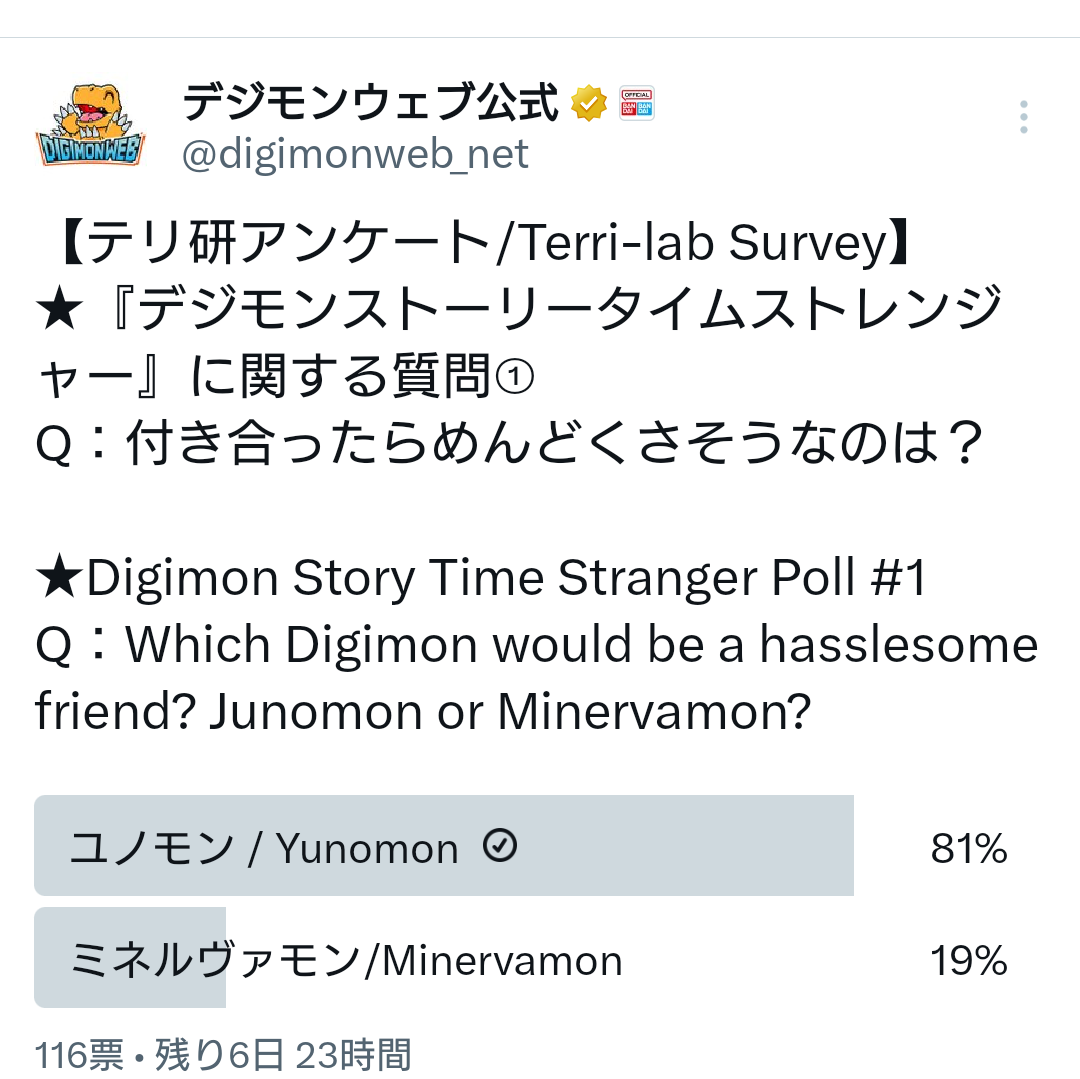The width and height of the screenshot is (1080, 1079).
Task: Click the 81% poll result percentage
Action: click(968, 849)
